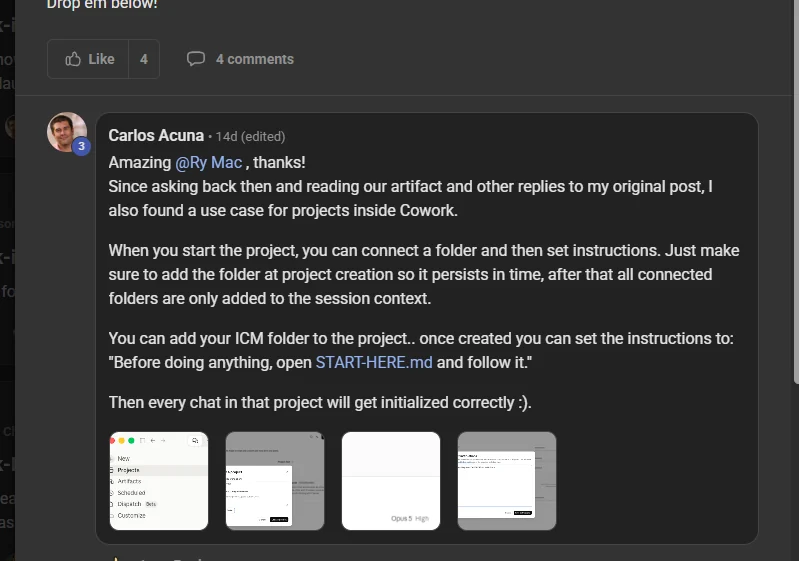Open the START-HERE.md link

tap(374, 362)
